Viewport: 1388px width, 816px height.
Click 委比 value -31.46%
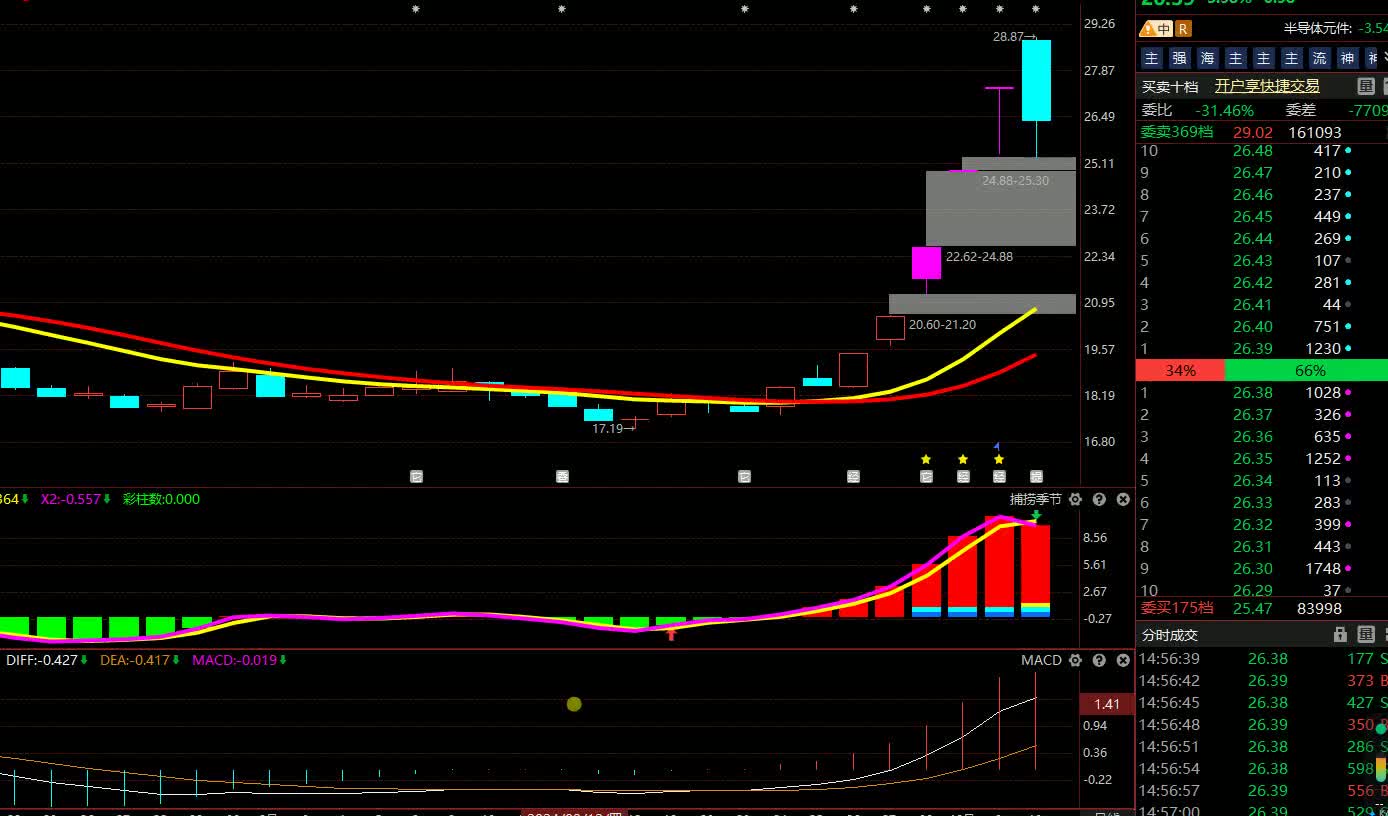tap(1224, 110)
